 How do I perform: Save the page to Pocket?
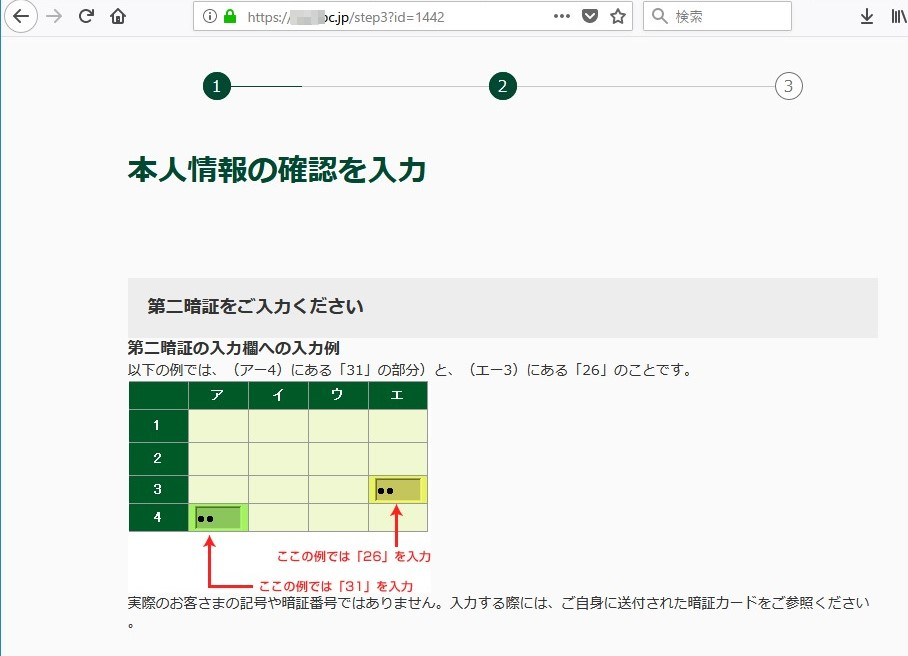590,17
